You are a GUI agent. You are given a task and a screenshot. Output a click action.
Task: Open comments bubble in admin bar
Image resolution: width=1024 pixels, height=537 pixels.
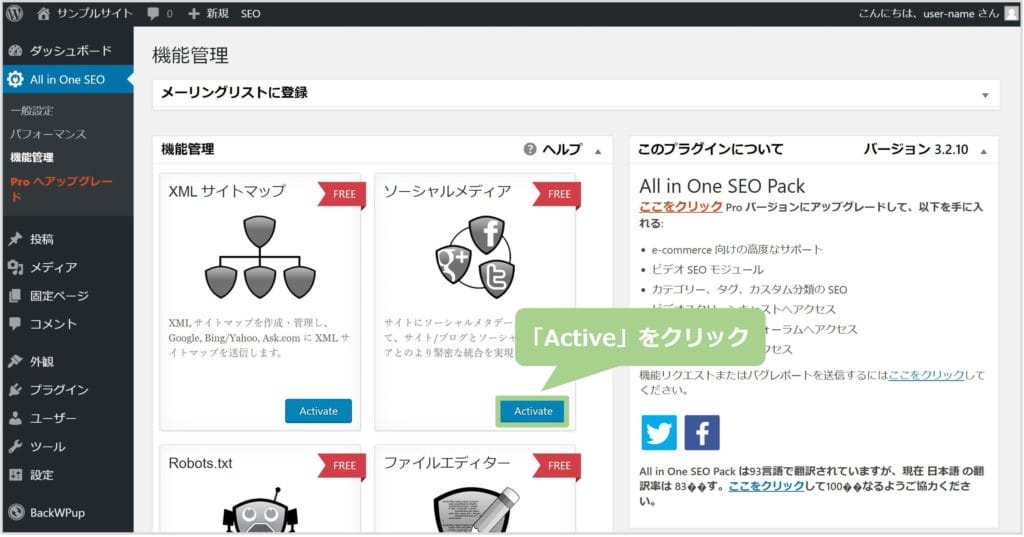pos(153,13)
